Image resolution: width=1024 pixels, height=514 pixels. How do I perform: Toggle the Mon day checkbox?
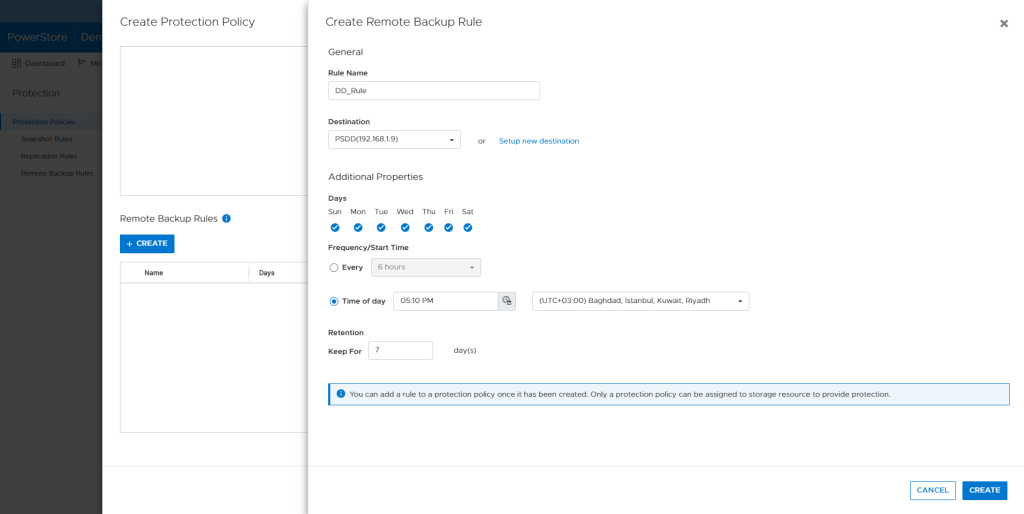pos(358,228)
